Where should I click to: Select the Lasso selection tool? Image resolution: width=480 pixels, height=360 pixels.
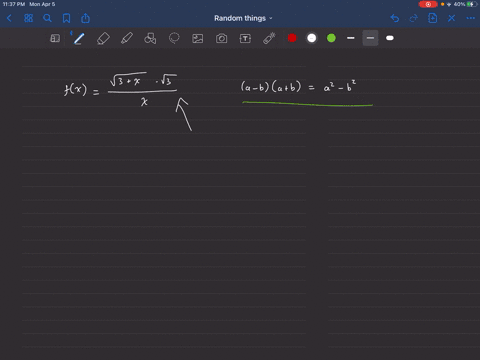point(174,38)
